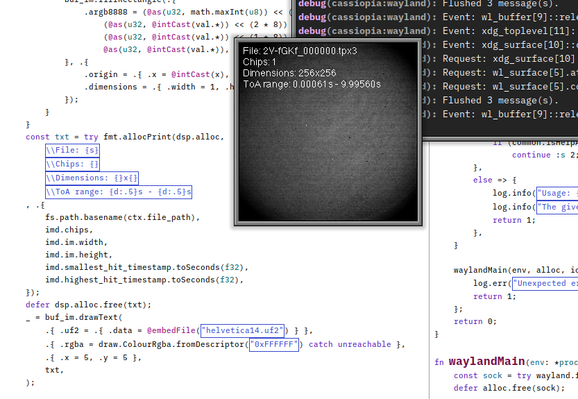The width and height of the screenshot is (578, 399).
Task: Click the "\\ToA range" format string in code
Action: tap(119, 192)
